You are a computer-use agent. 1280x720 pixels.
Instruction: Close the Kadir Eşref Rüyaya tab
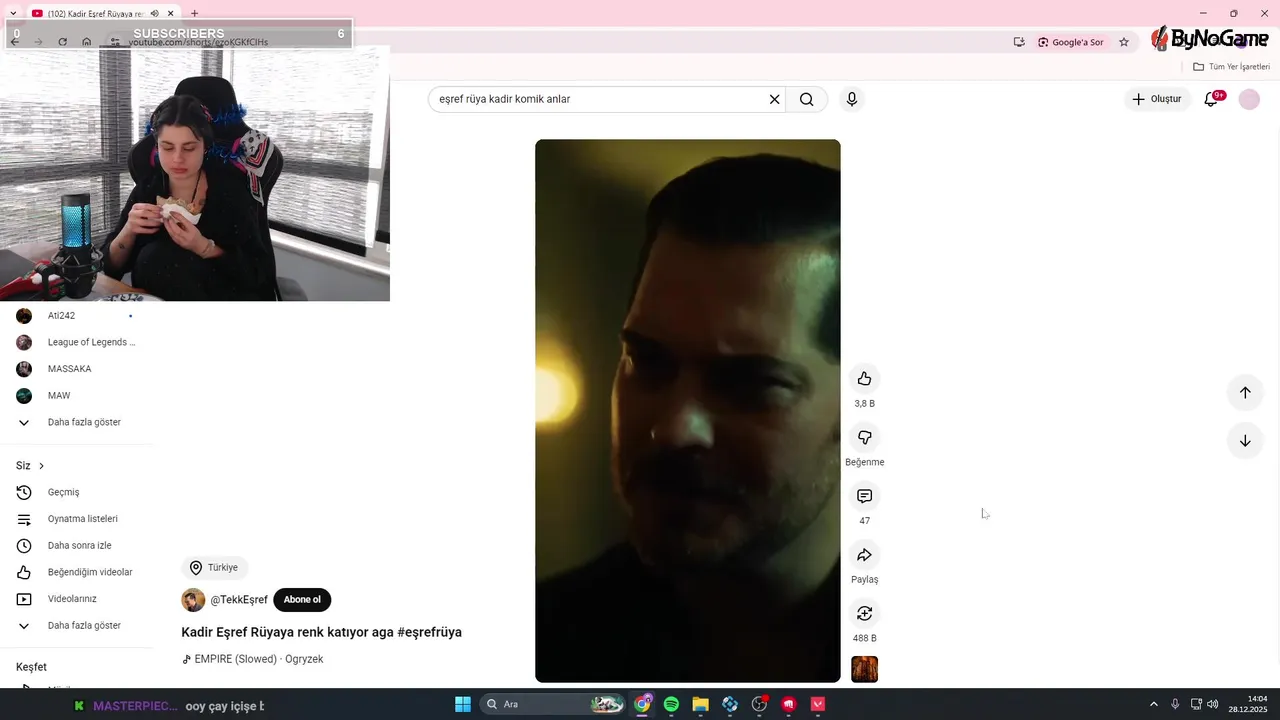pyautogui.click(x=171, y=13)
